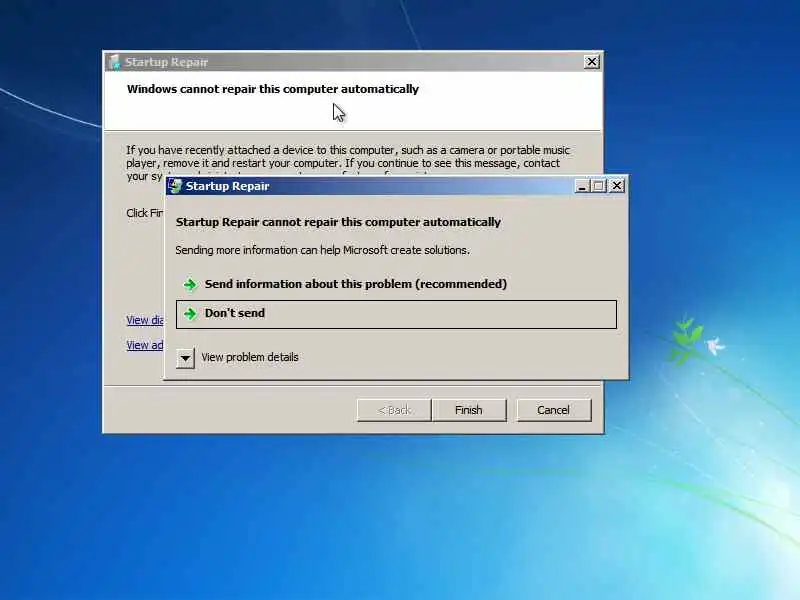800x600 pixels.
Task: Click text 'Startup Repair cannot repair this computer automatically'
Action: click(338, 222)
